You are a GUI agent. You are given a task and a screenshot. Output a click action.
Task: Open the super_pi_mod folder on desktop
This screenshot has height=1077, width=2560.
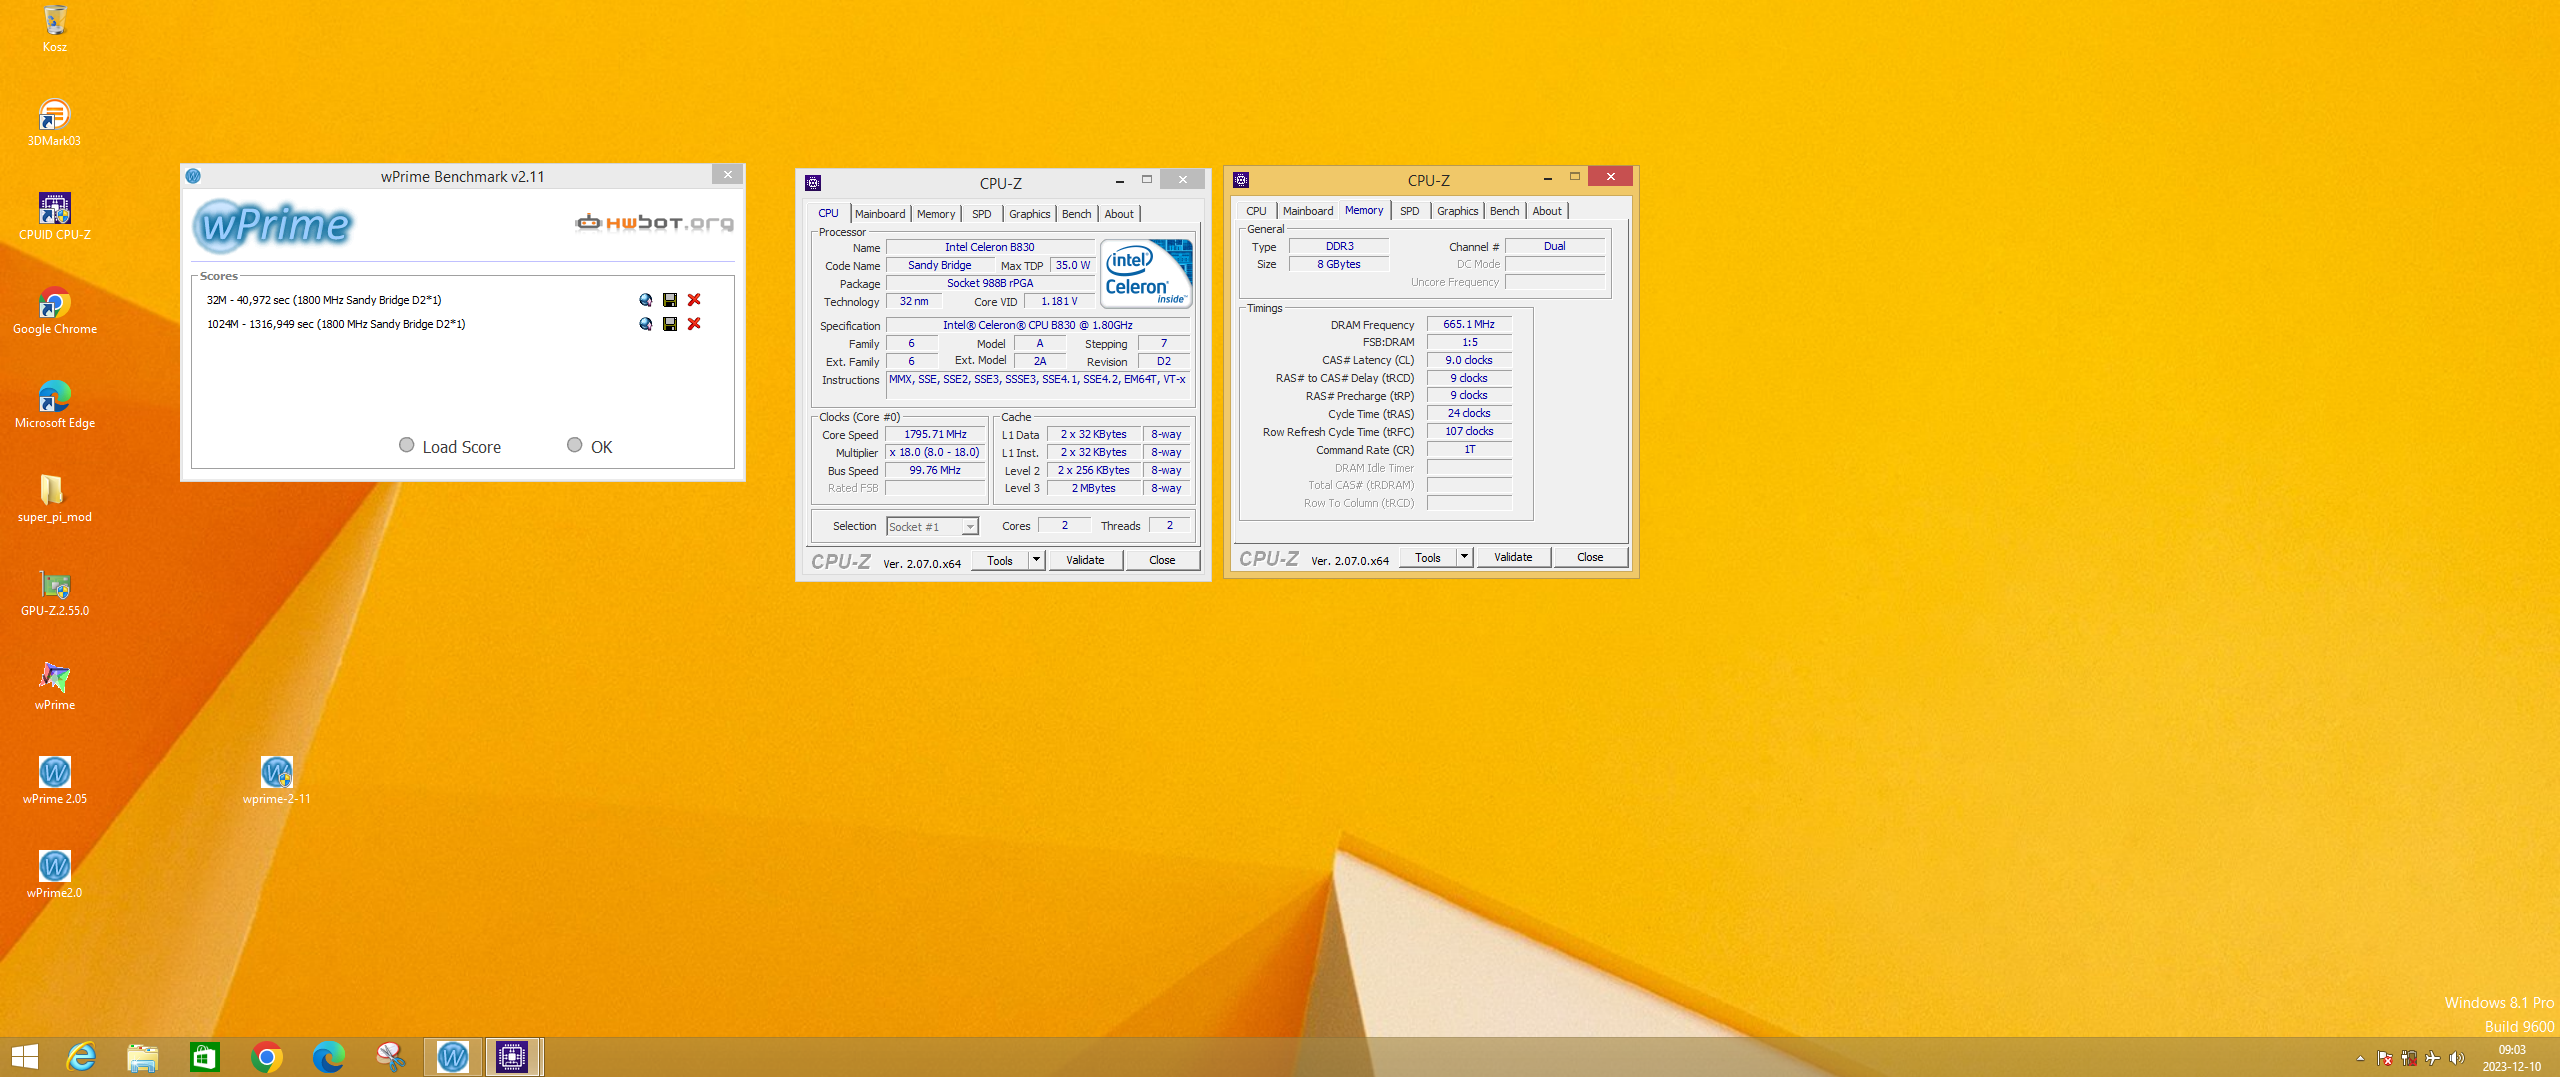tap(55, 499)
